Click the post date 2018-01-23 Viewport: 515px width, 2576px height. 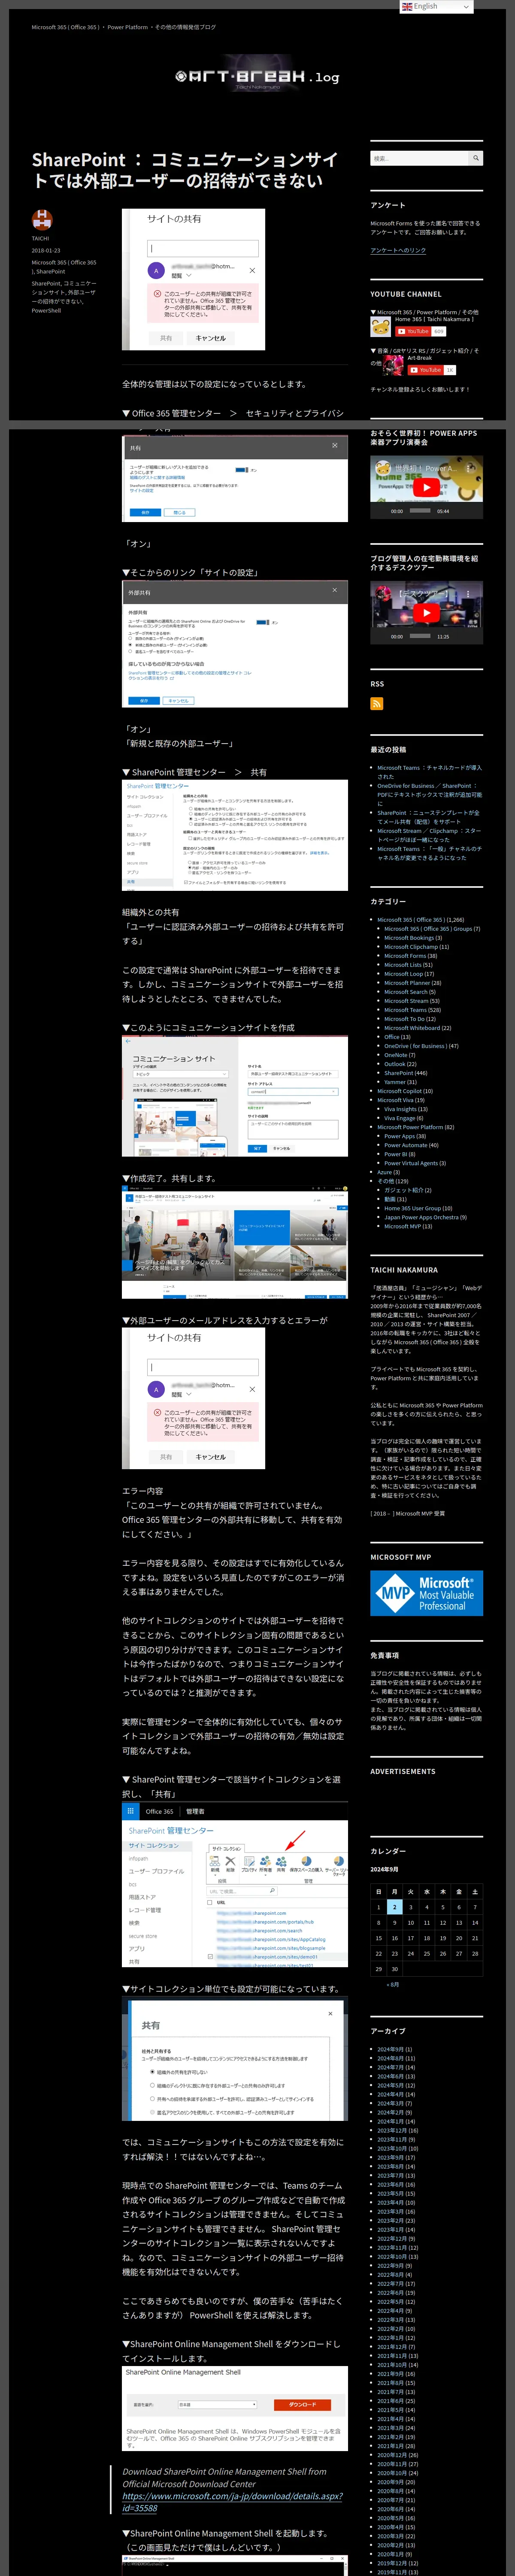pyautogui.click(x=45, y=251)
